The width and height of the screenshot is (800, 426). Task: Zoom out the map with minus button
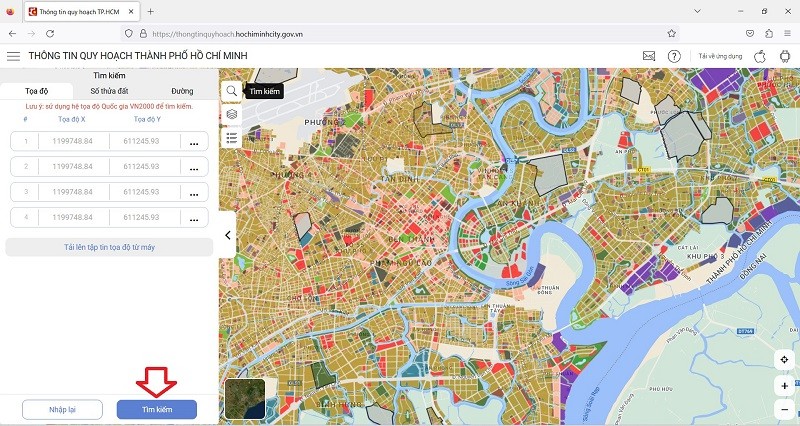click(x=784, y=409)
